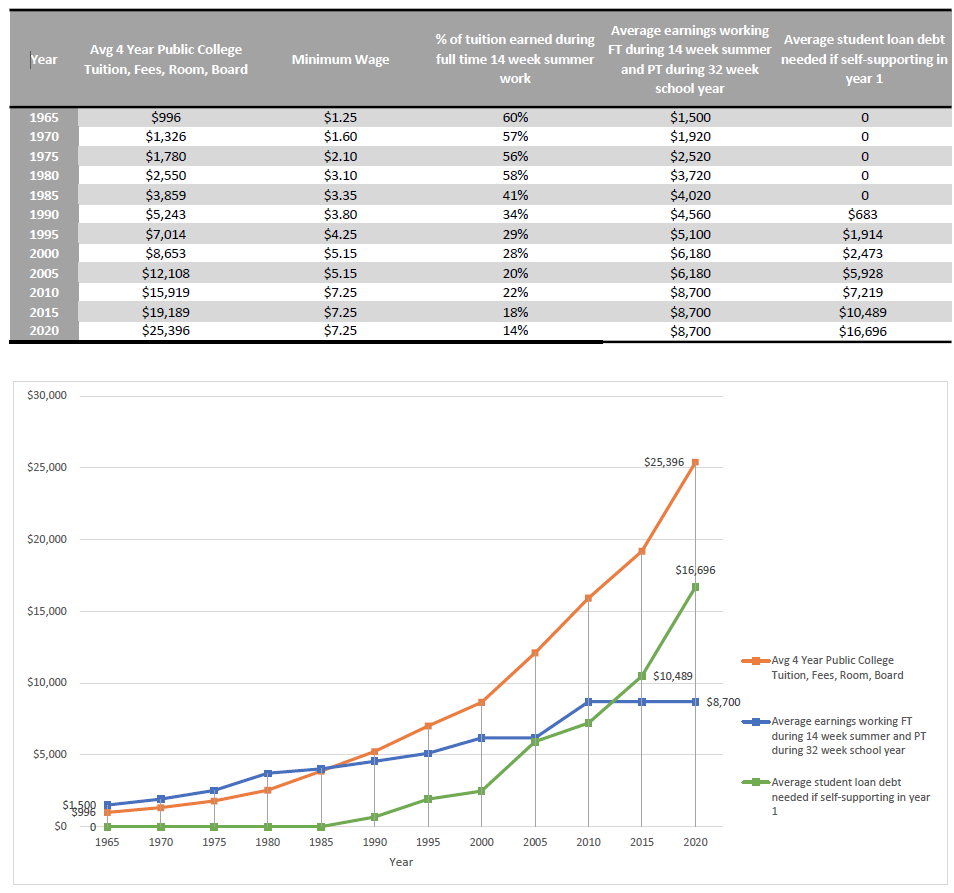Select the Average earnings working FT header

click(690, 60)
